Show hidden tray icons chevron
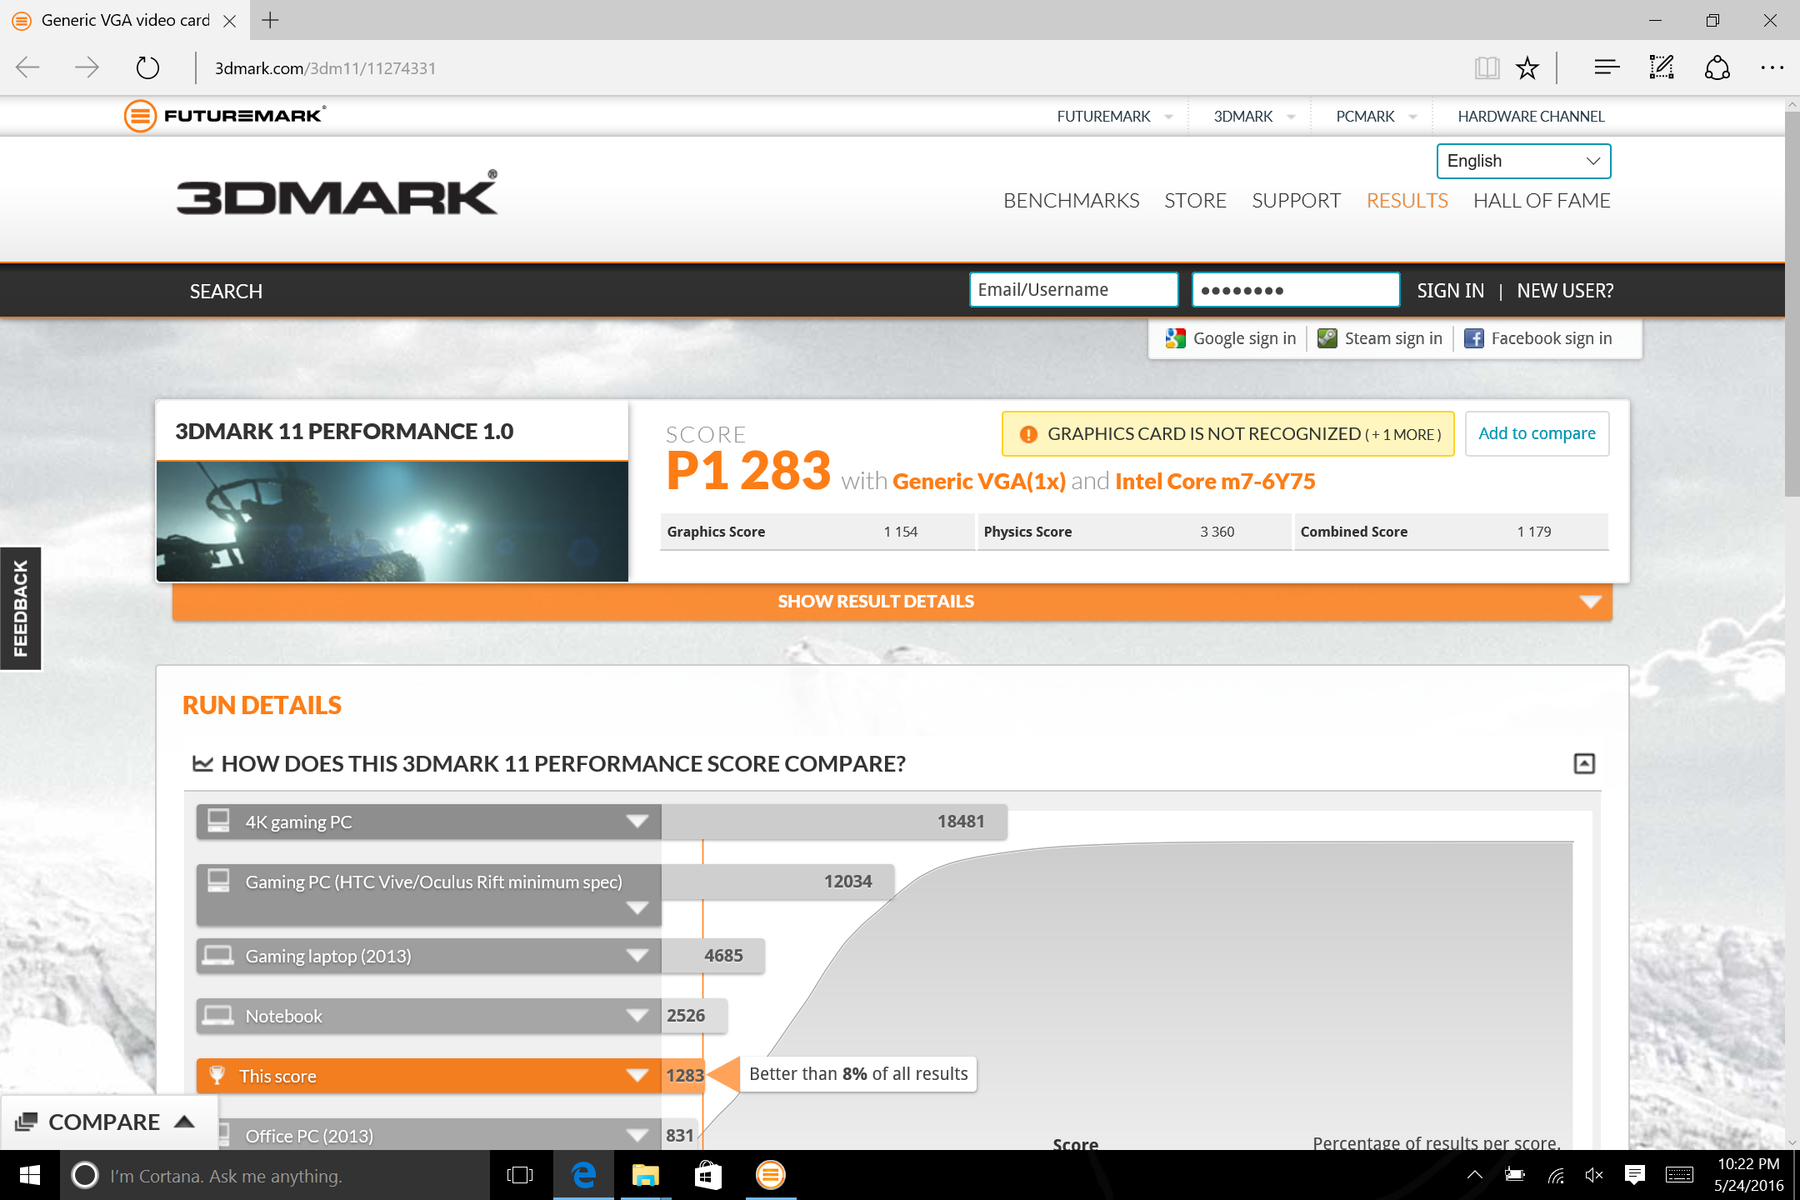This screenshot has height=1200, width=1800. 1474,1175
